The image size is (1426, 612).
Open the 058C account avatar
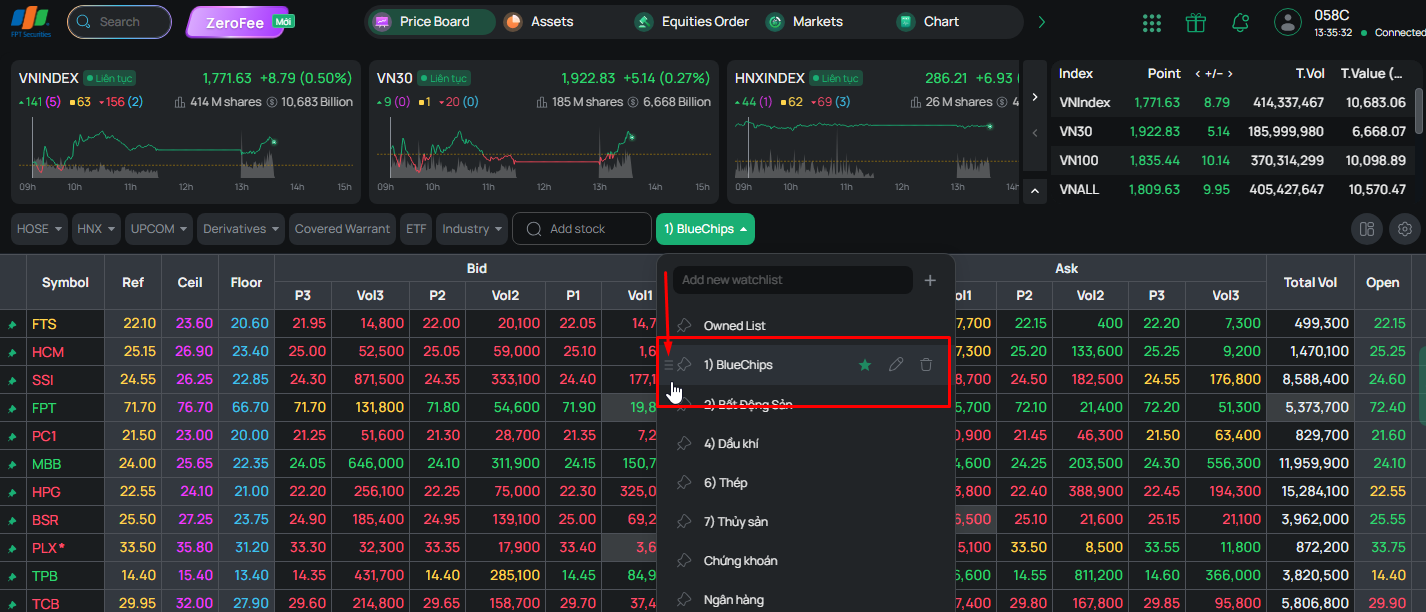click(x=1288, y=22)
